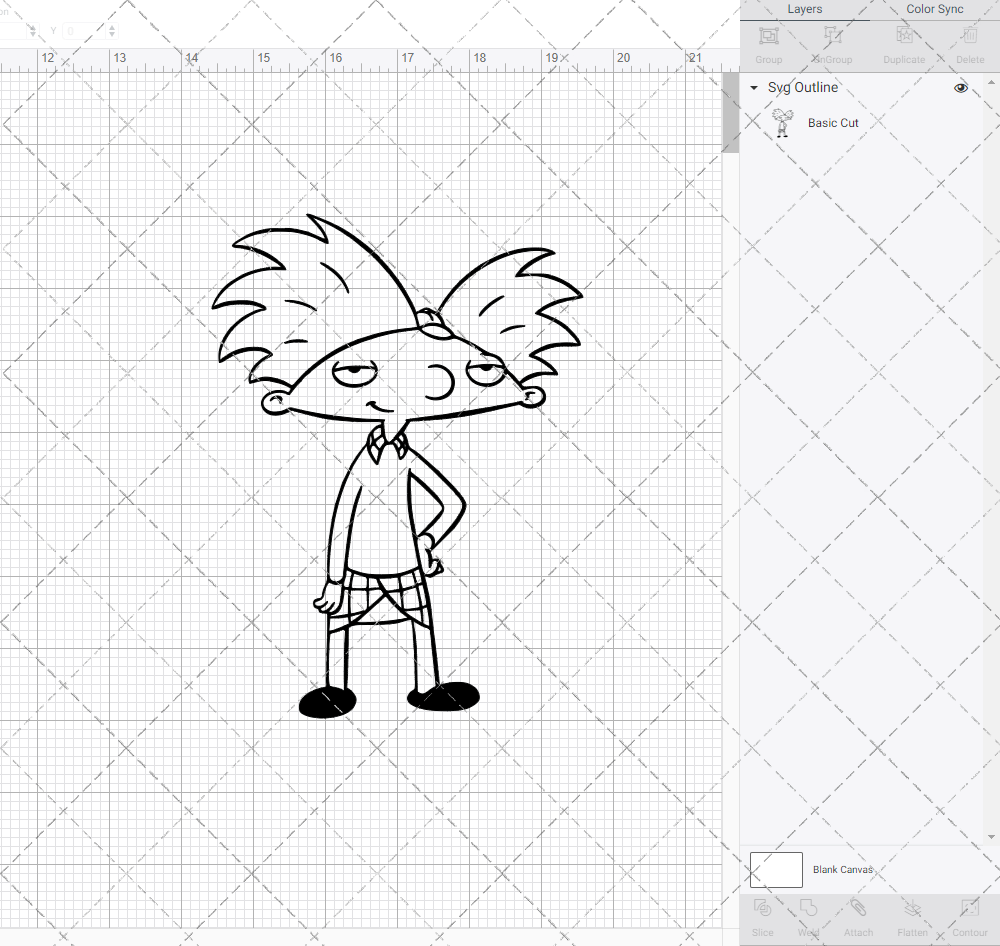The image size is (1000, 946).
Task: Collapse the Svg Outline layer group
Action: click(753, 88)
